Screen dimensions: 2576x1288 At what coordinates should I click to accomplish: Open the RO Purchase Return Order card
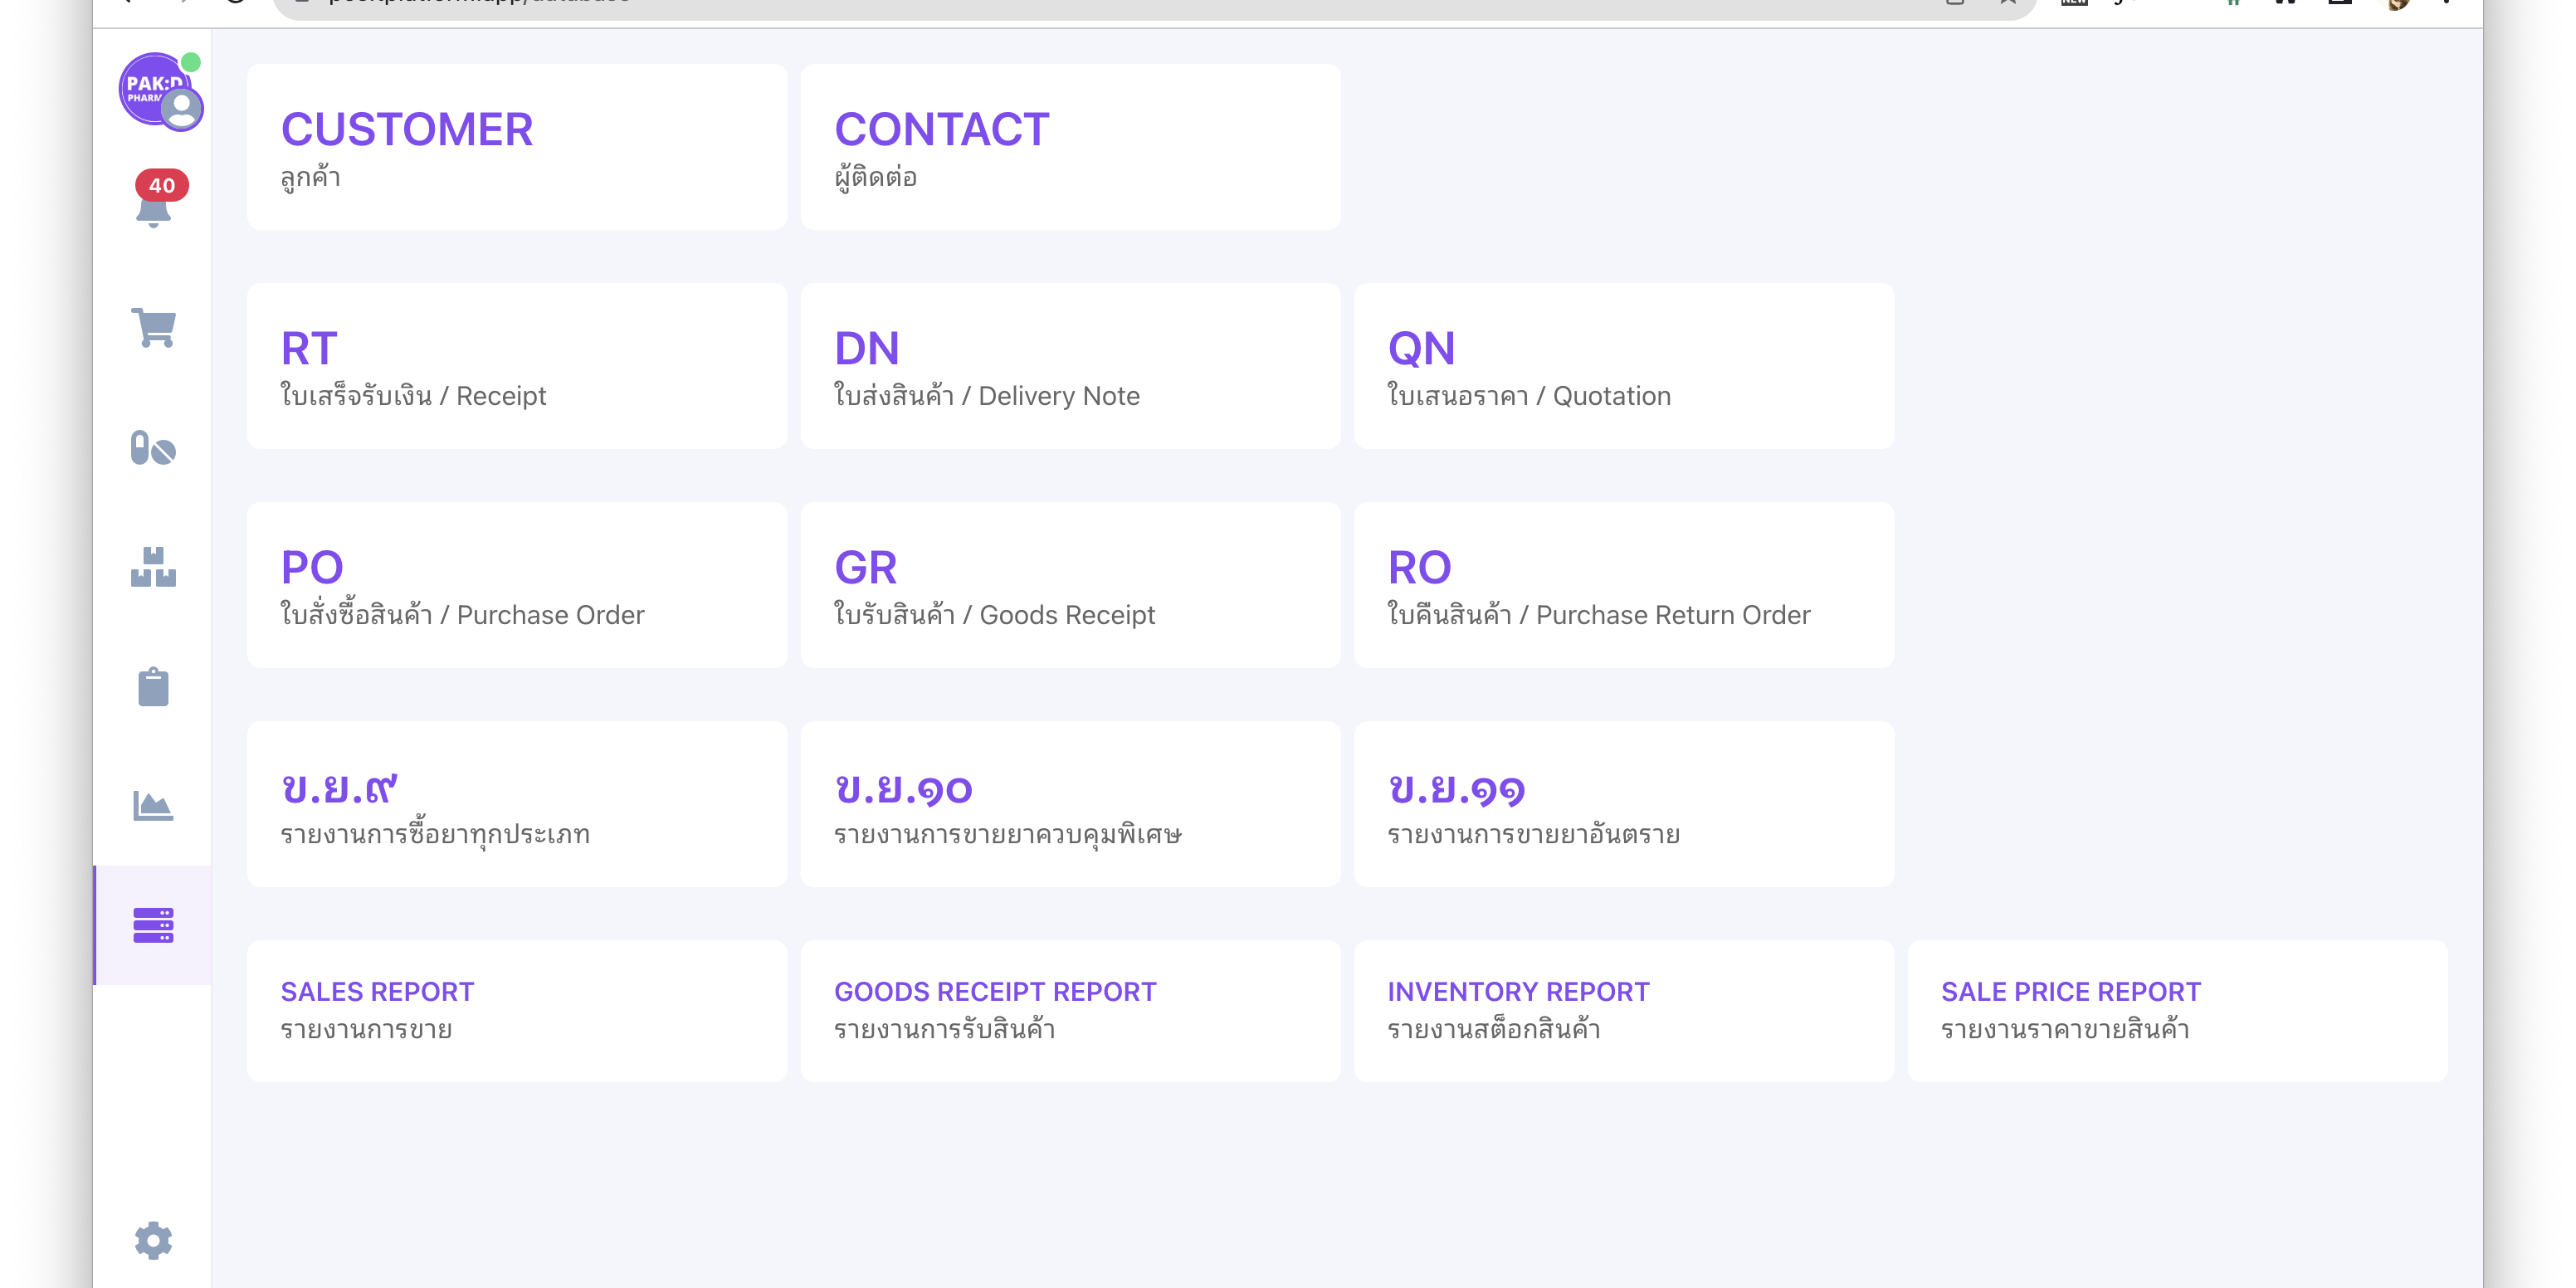click(1623, 585)
